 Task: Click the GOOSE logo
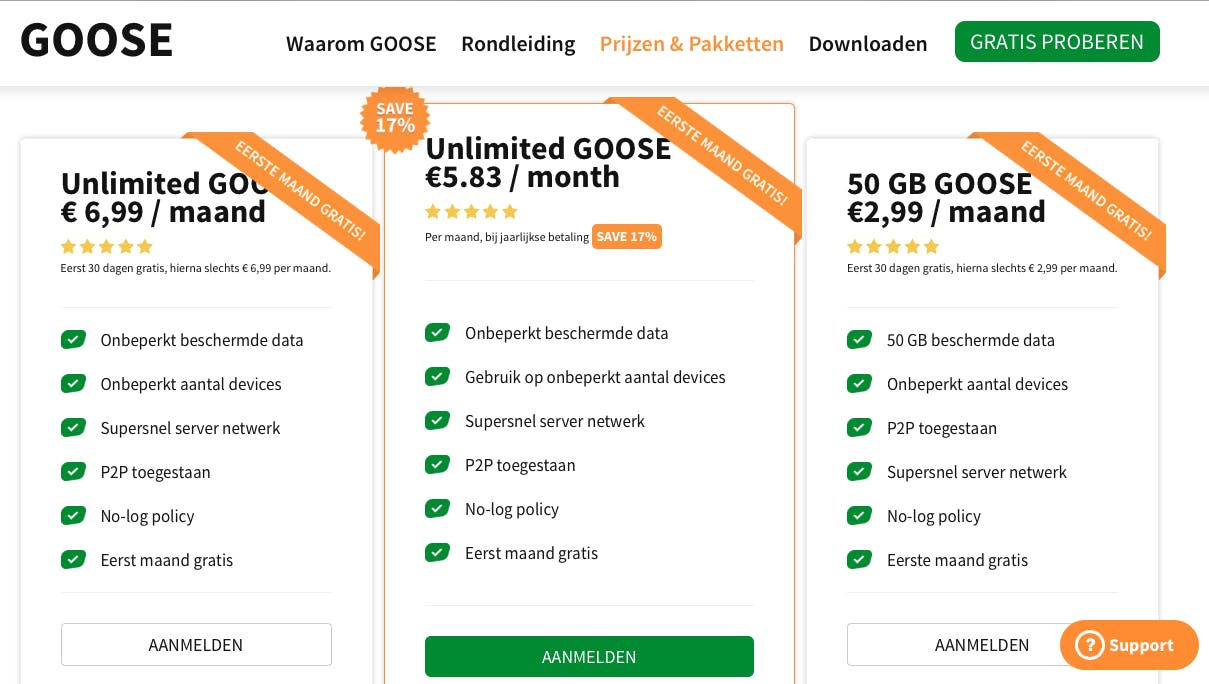coord(96,41)
